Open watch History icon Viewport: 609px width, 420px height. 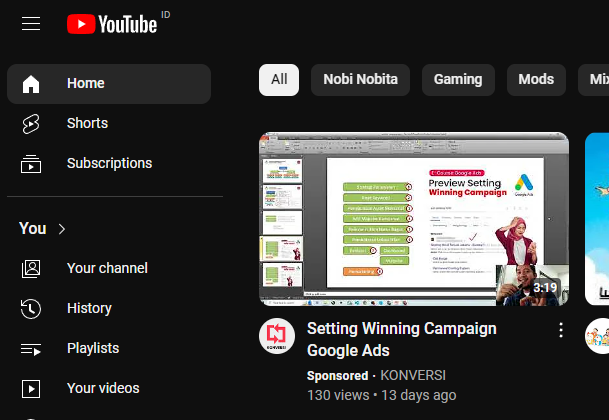click(31, 308)
